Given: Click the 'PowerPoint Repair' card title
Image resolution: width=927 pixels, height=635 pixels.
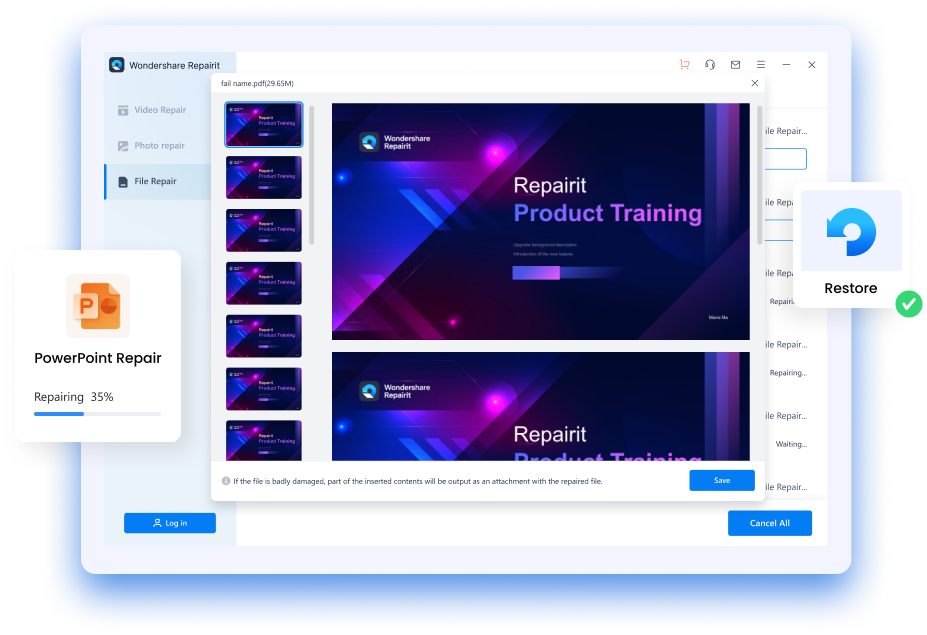Looking at the screenshot, I should point(98,358).
